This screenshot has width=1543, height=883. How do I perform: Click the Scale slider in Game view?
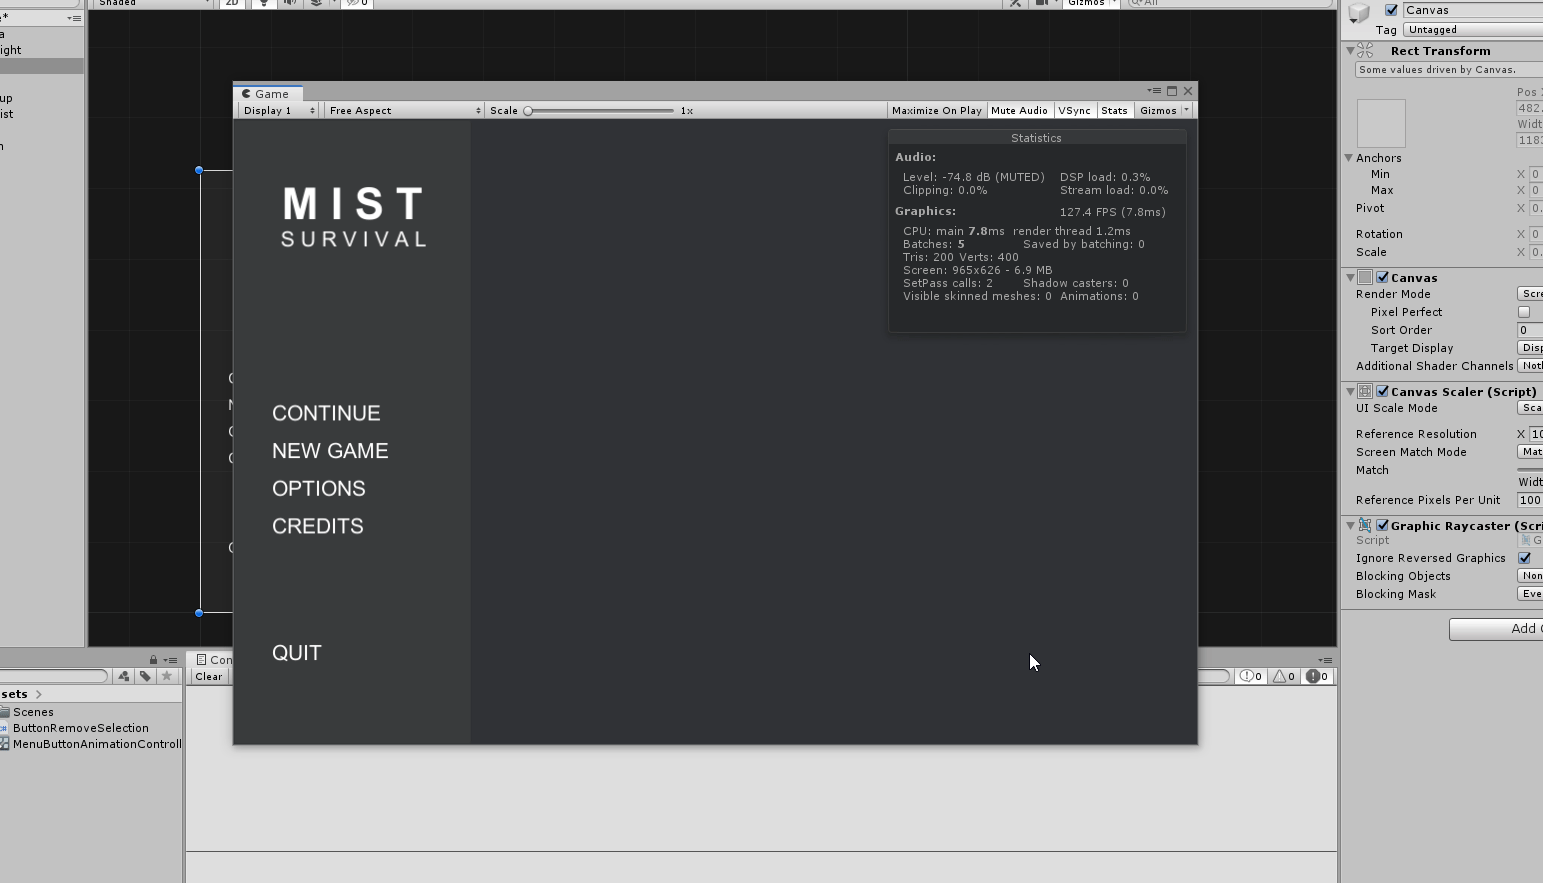[600, 111]
